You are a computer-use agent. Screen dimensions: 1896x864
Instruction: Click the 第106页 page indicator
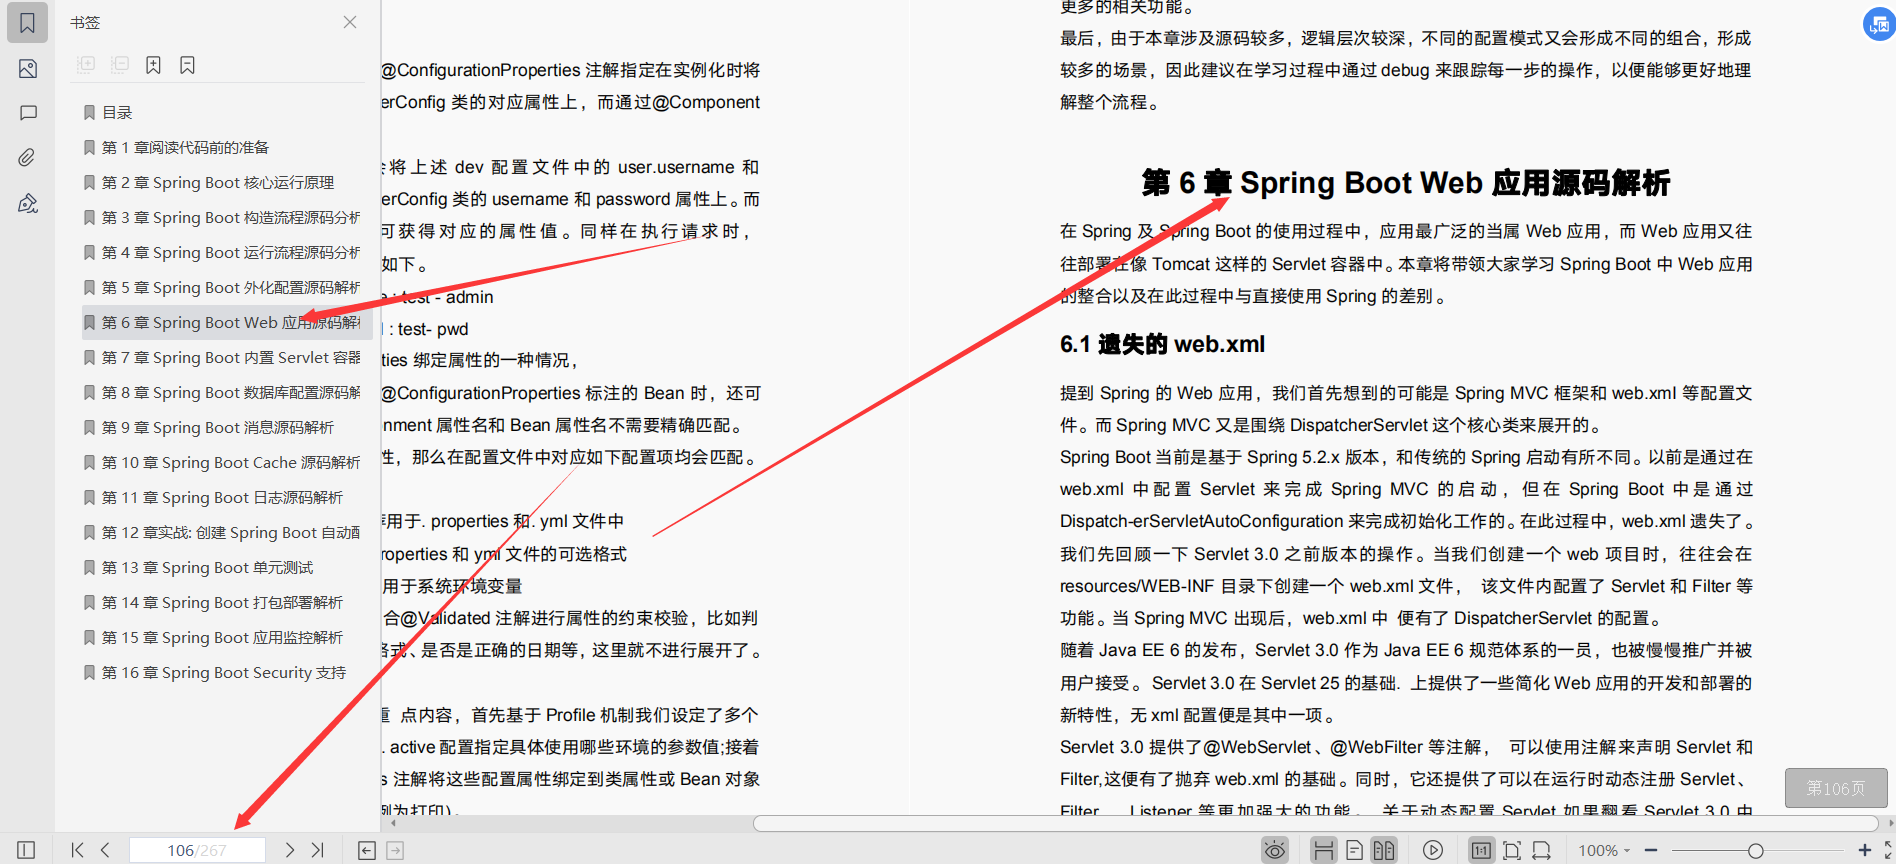(x=1836, y=788)
